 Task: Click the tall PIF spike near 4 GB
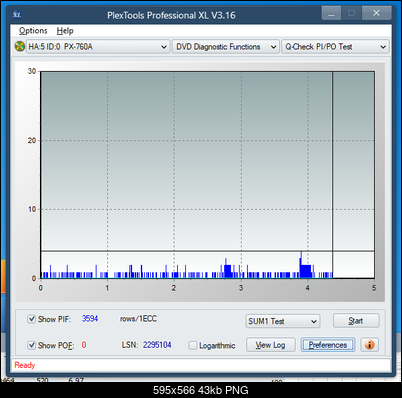[x=301, y=265]
